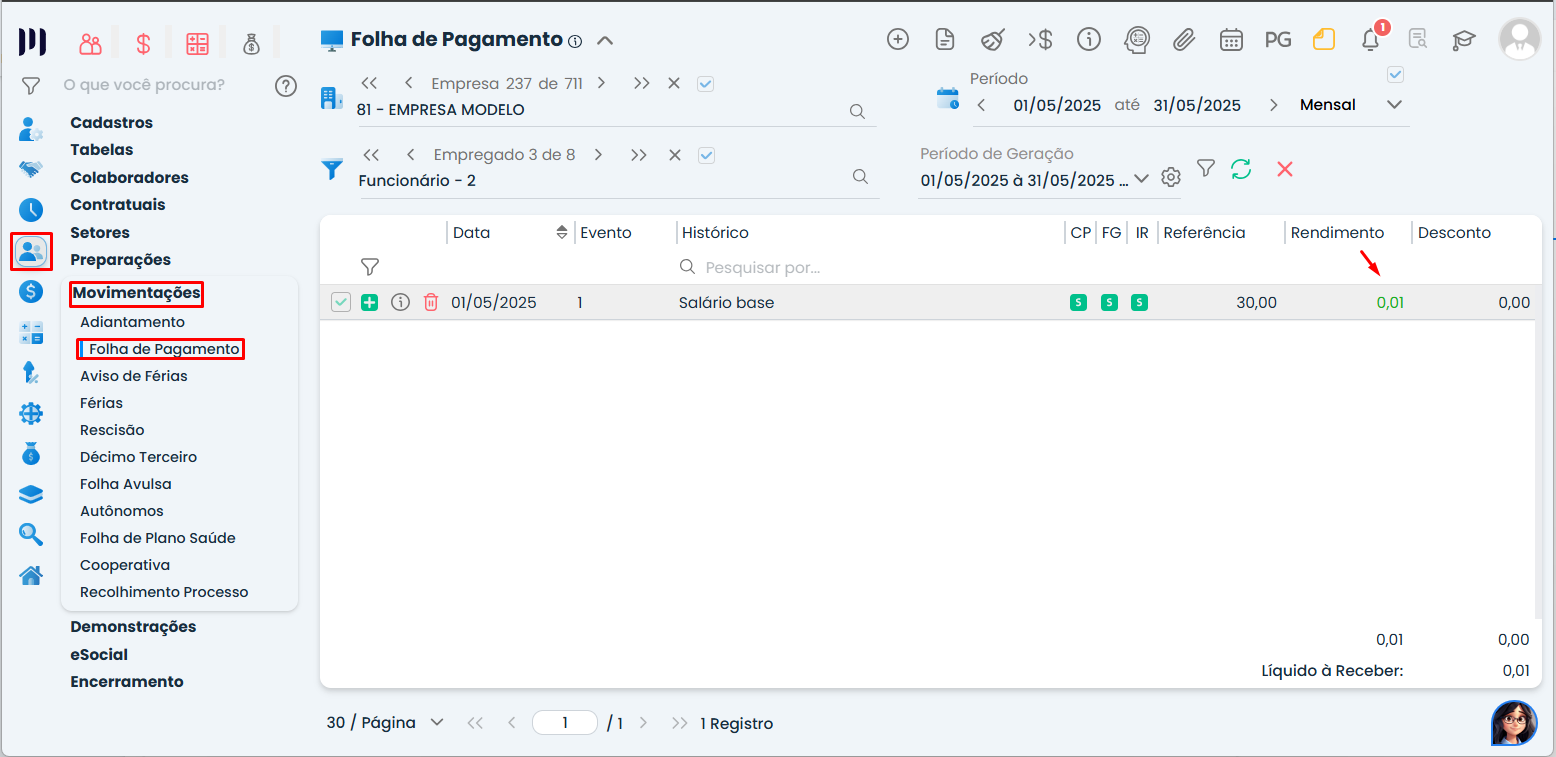The width and height of the screenshot is (1556, 757).
Task: Toggle the checkbox next to Empregado navigation
Action: (706, 155)
